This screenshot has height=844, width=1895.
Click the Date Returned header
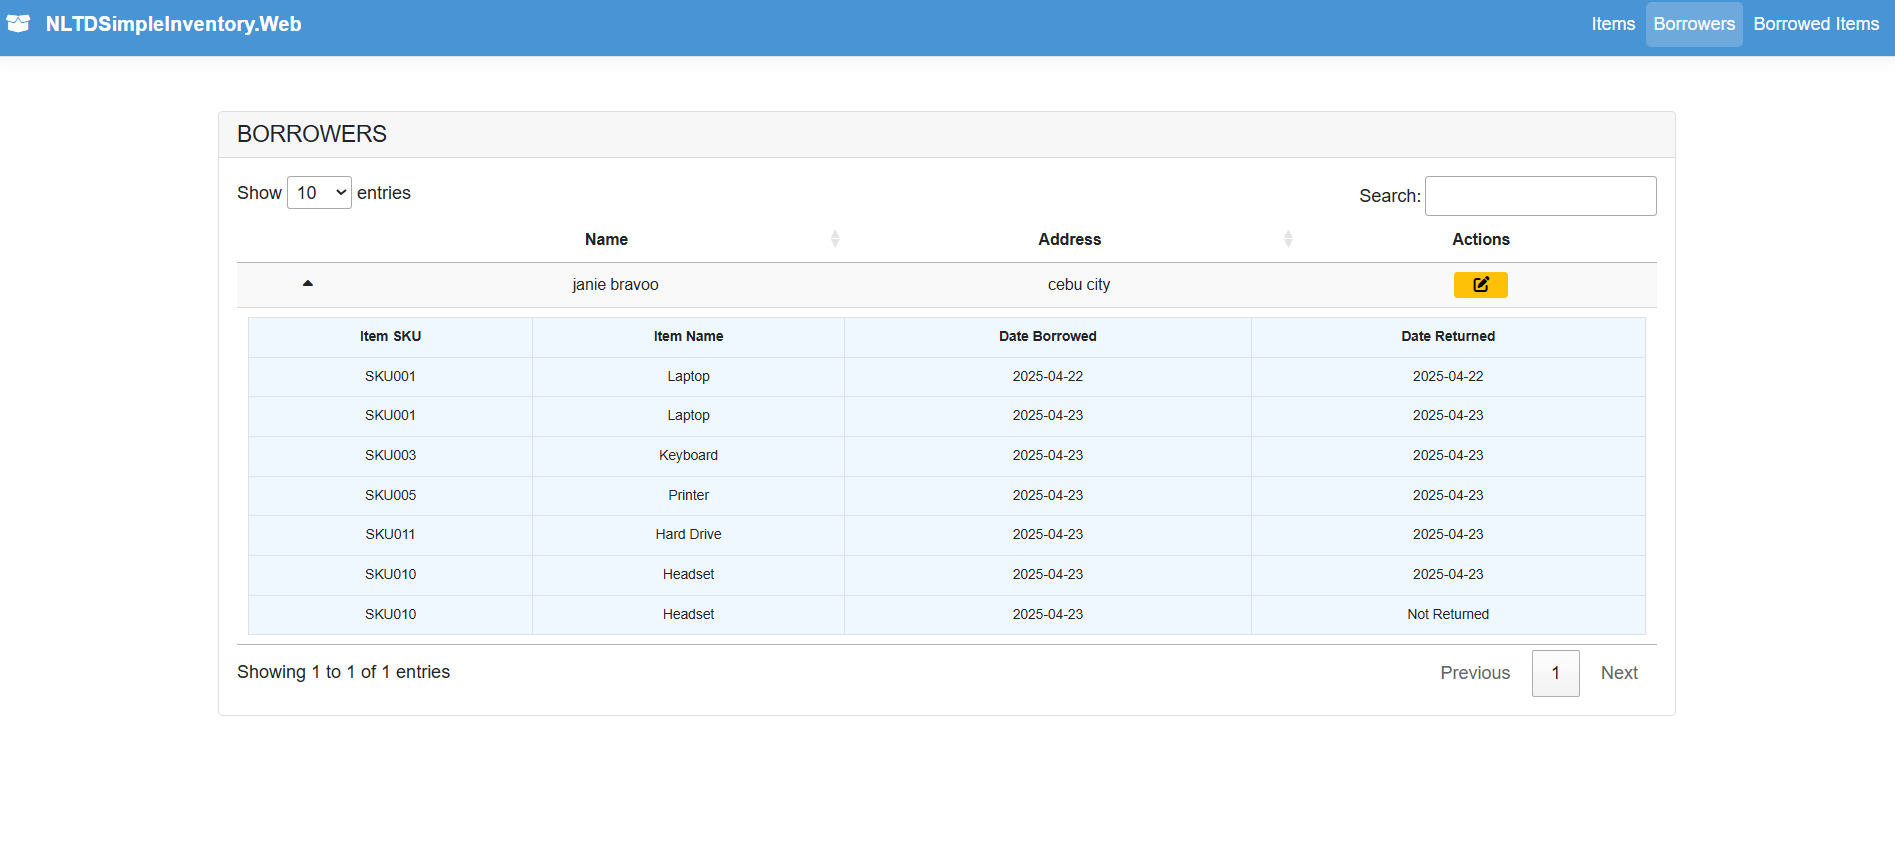click(x=1448, y=337)
